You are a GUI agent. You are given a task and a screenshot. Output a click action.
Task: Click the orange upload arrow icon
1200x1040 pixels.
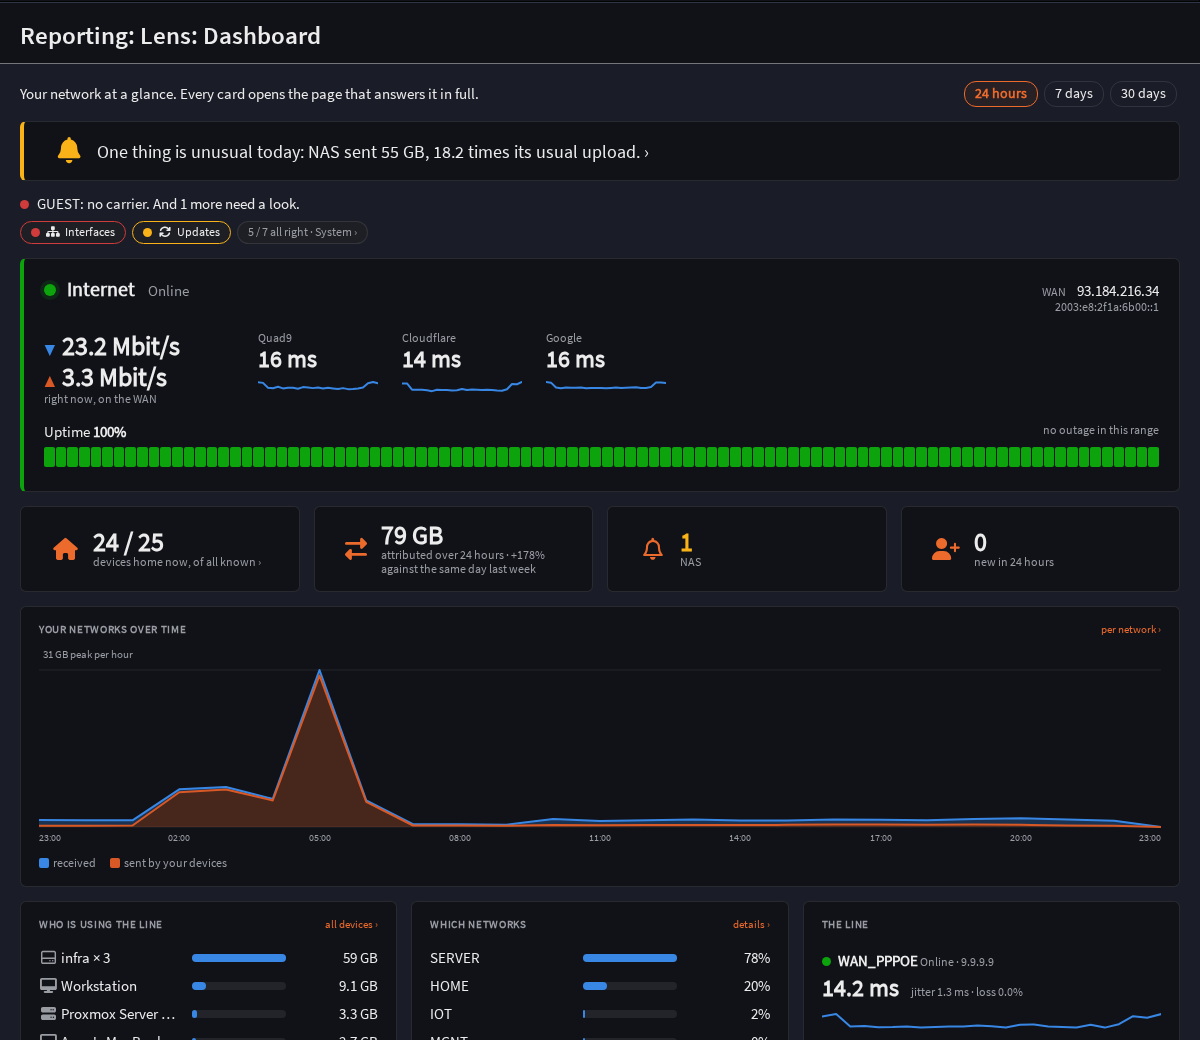(49, 381)
